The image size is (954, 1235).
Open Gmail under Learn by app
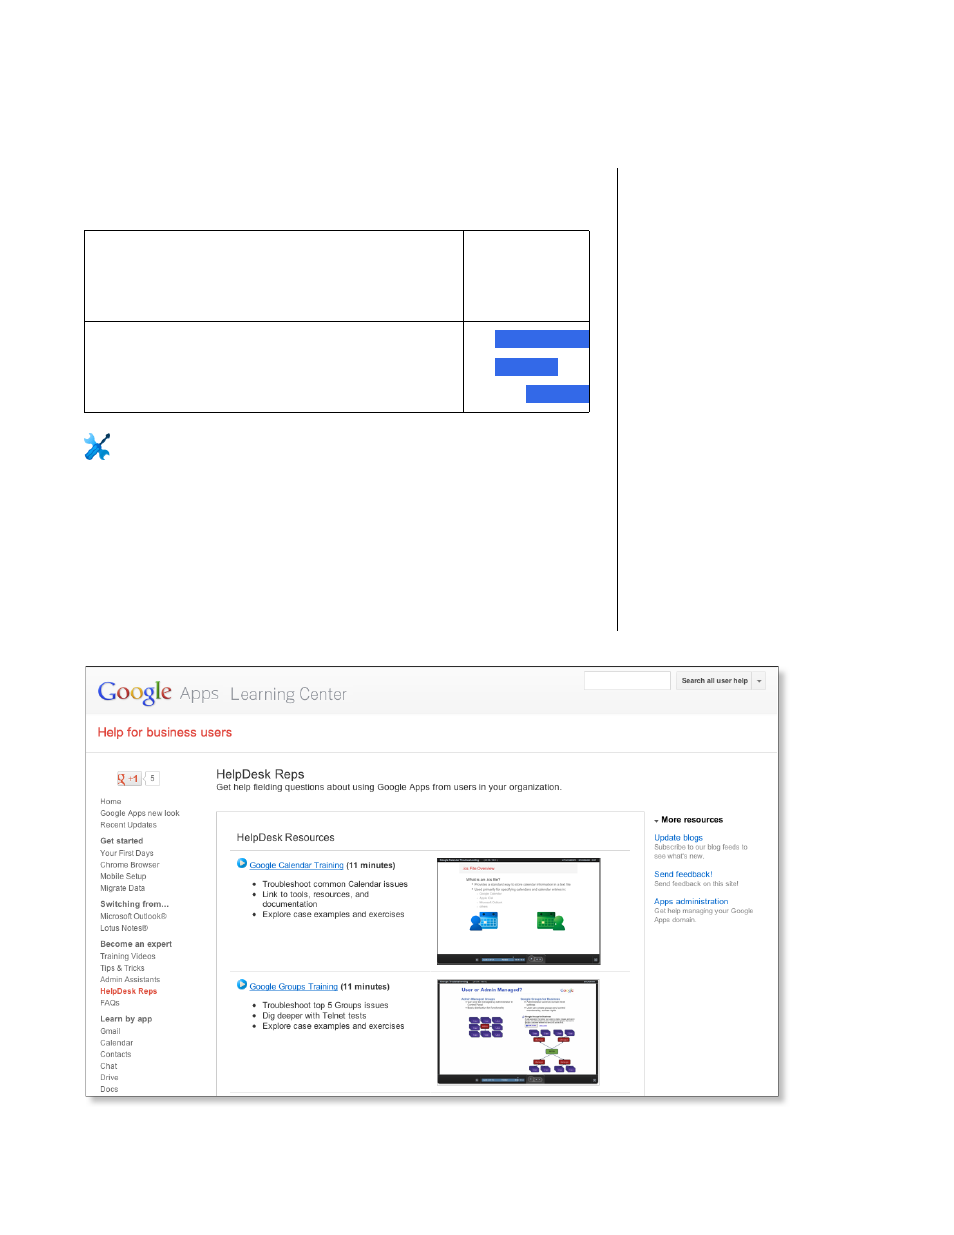(x=110, y=1031)
